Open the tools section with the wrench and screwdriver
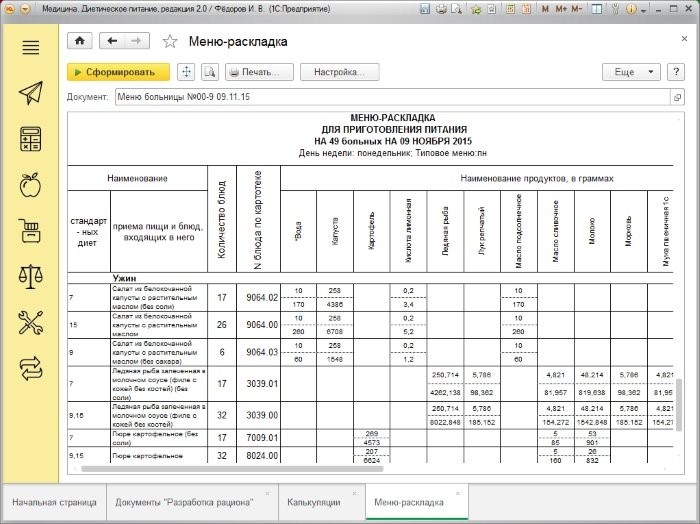Viewport: 700px width, 524px height. coord(30,322)
